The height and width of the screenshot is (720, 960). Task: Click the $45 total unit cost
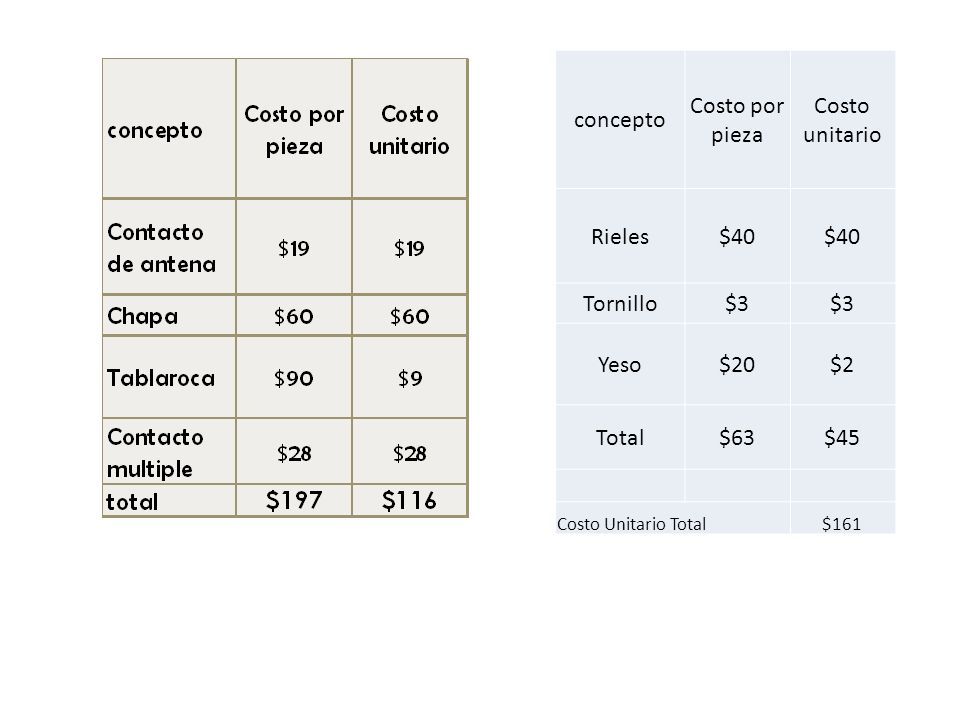point(842,437)
